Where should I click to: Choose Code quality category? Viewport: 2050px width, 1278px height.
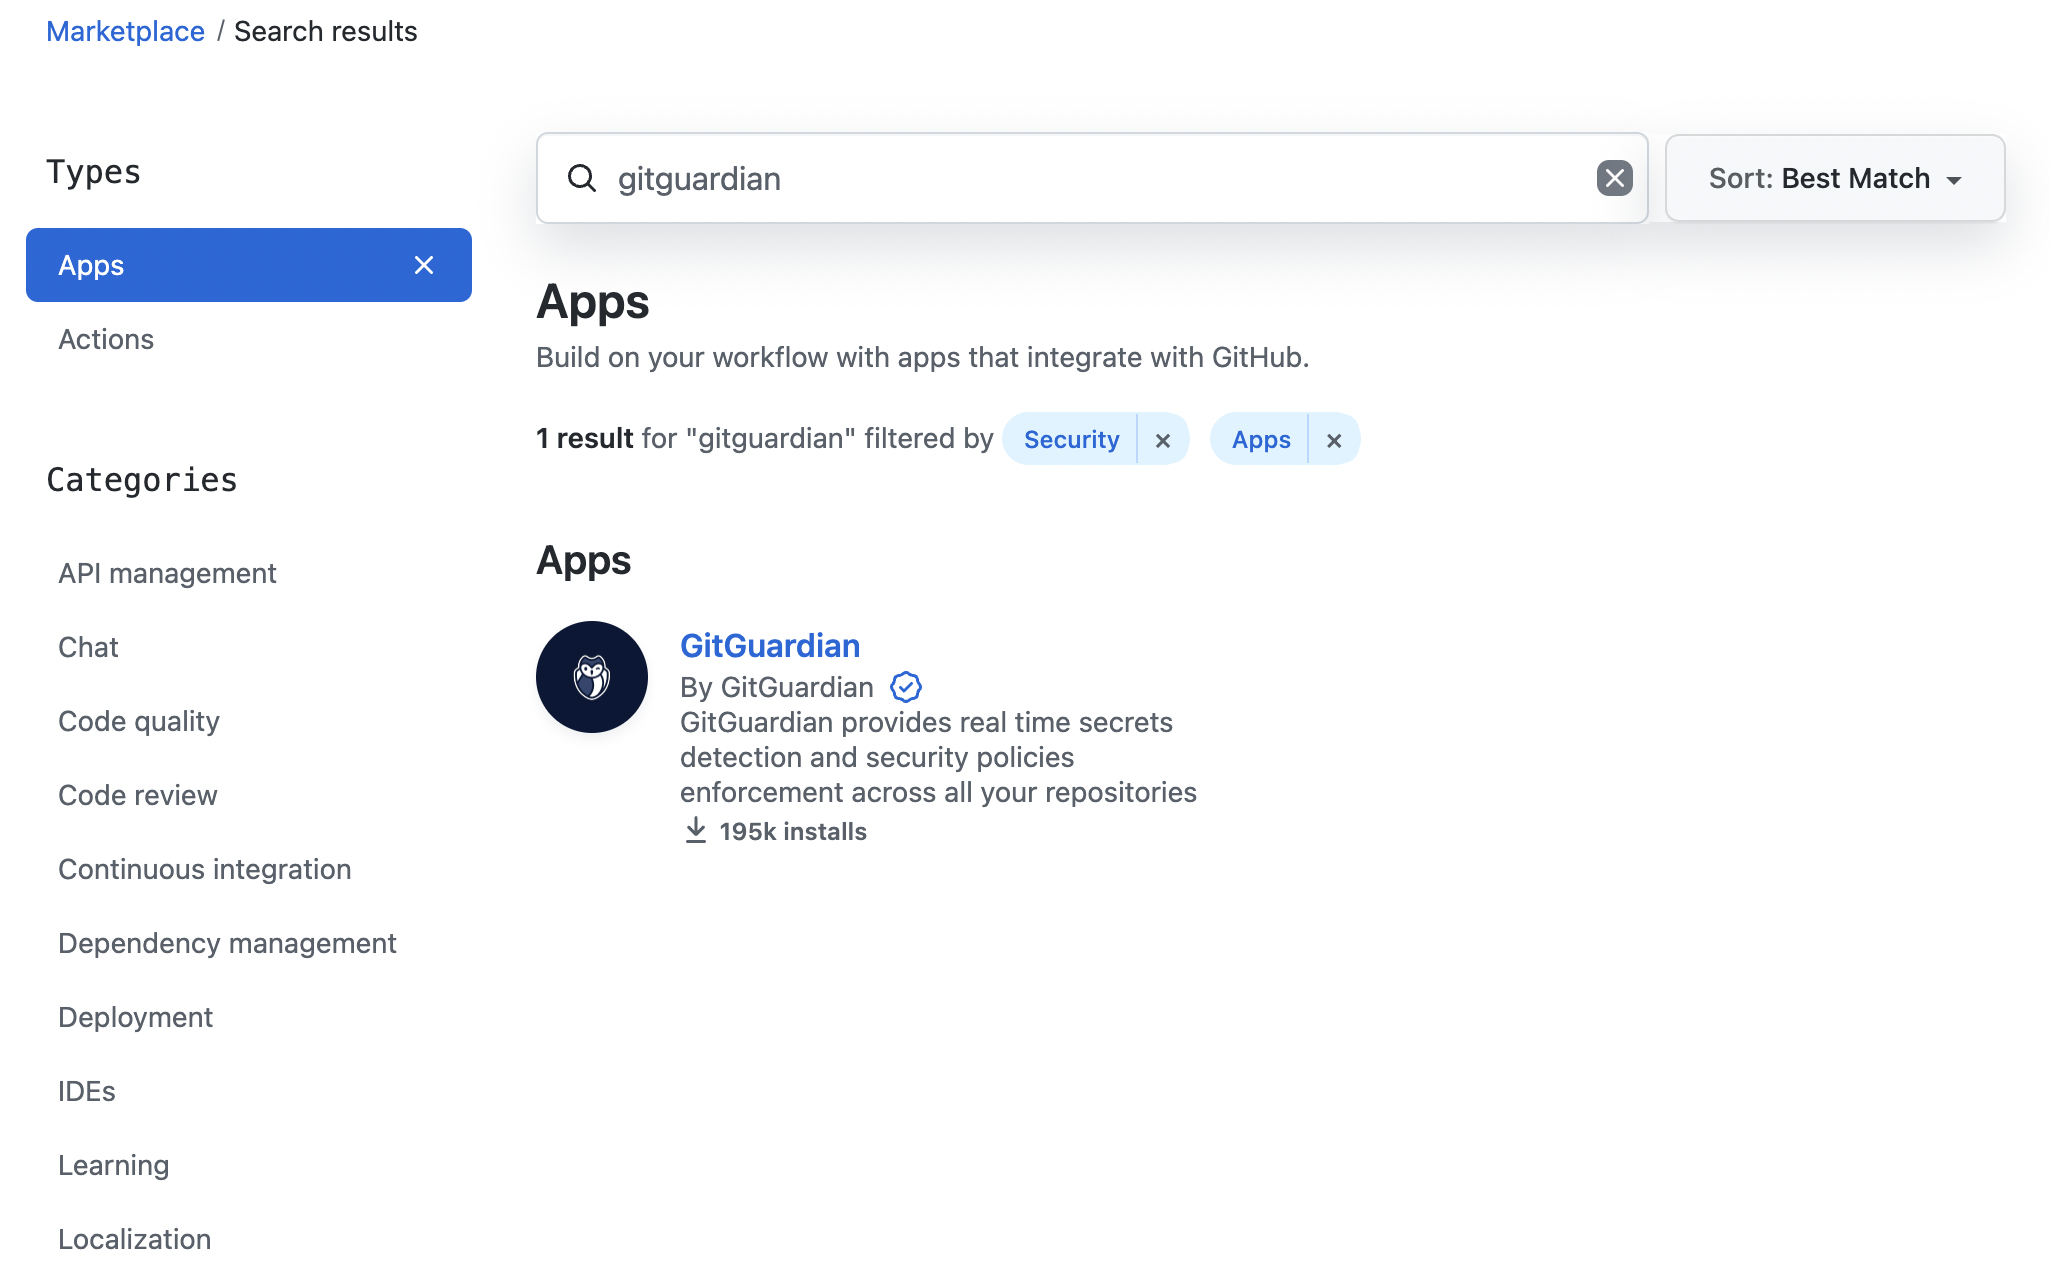(x=139, y=721)
